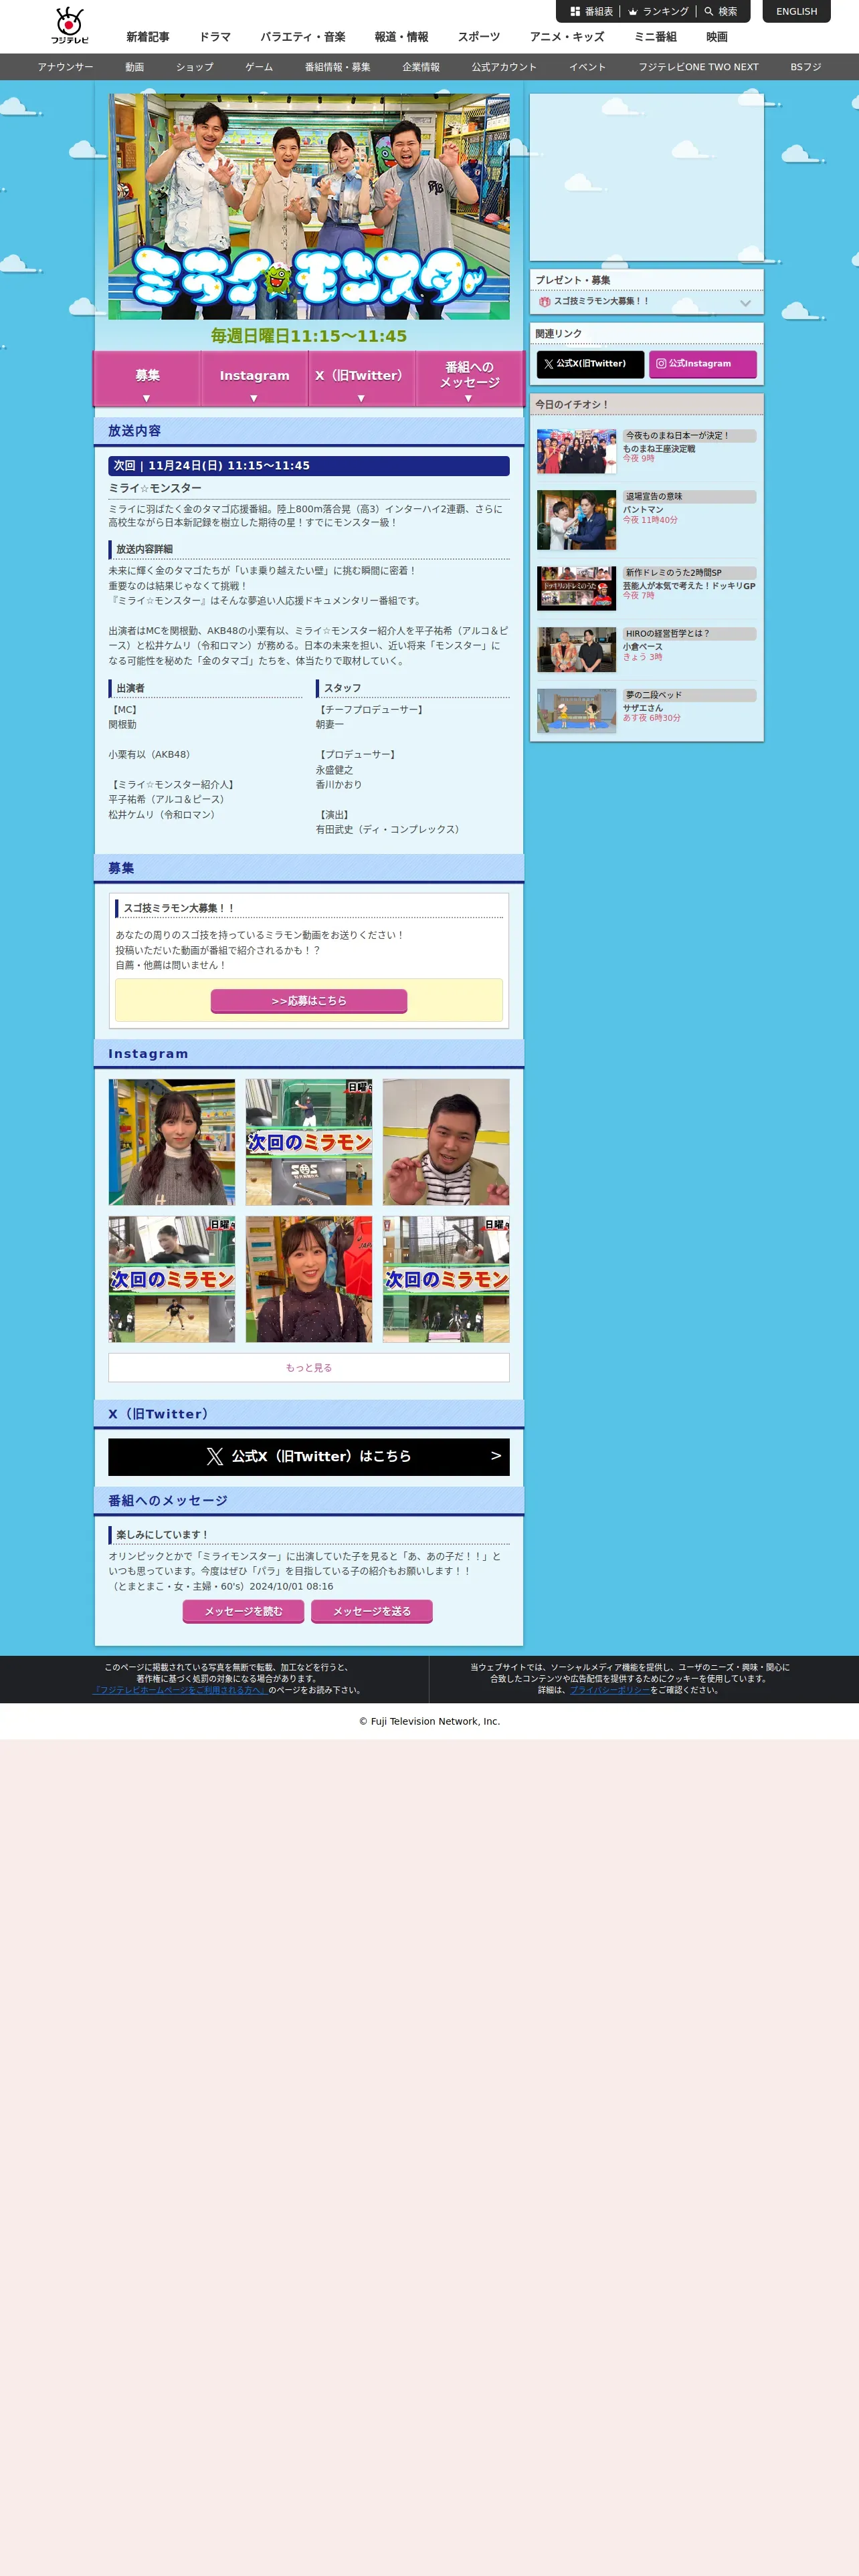Jump to Instagram section tab
The width and height of the screenshot is (859, 2576).
point(254,379)
